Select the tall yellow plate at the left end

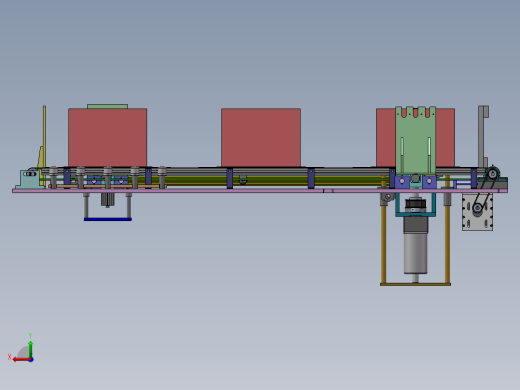click(x=44, y=137)
